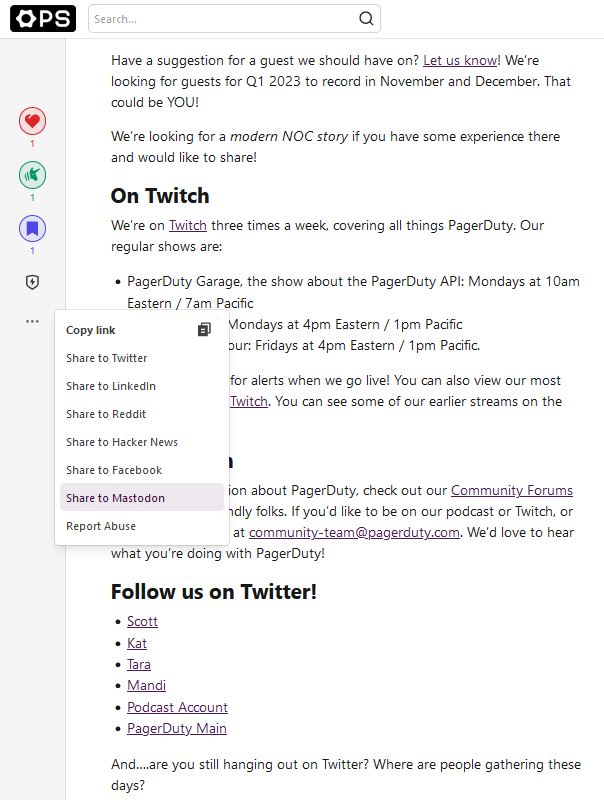The image size is (604, 800).
Task: Choose Share to Hacker News
Action: point(122,442)
